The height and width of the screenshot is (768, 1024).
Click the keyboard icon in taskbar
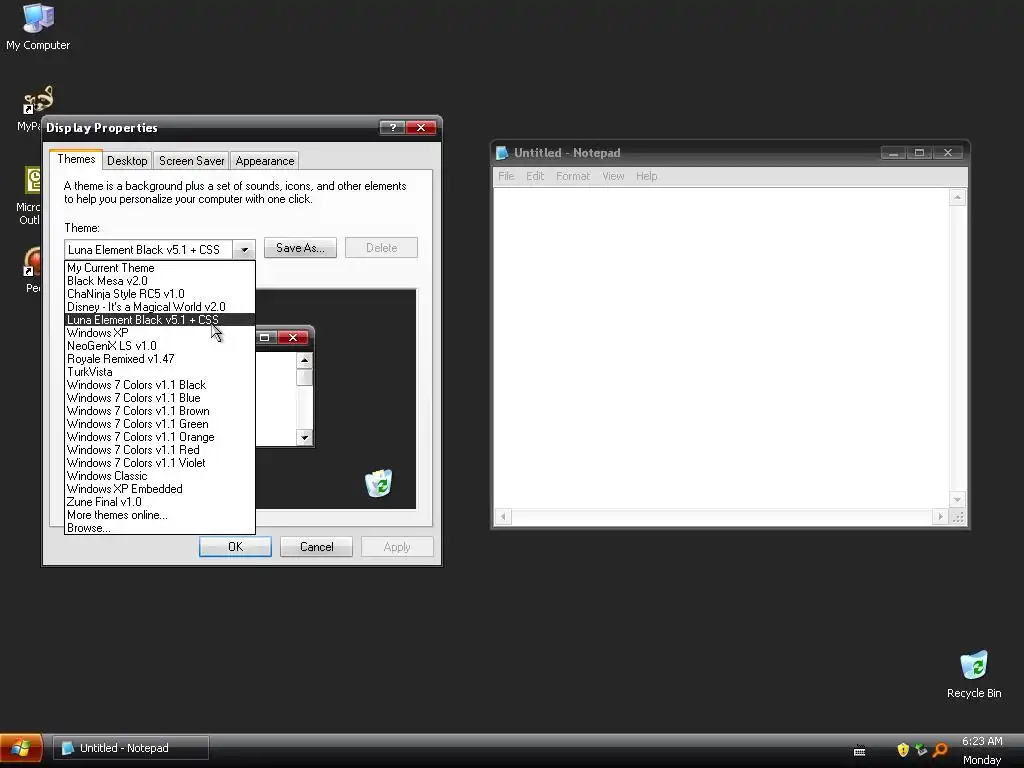click(859, 752)
